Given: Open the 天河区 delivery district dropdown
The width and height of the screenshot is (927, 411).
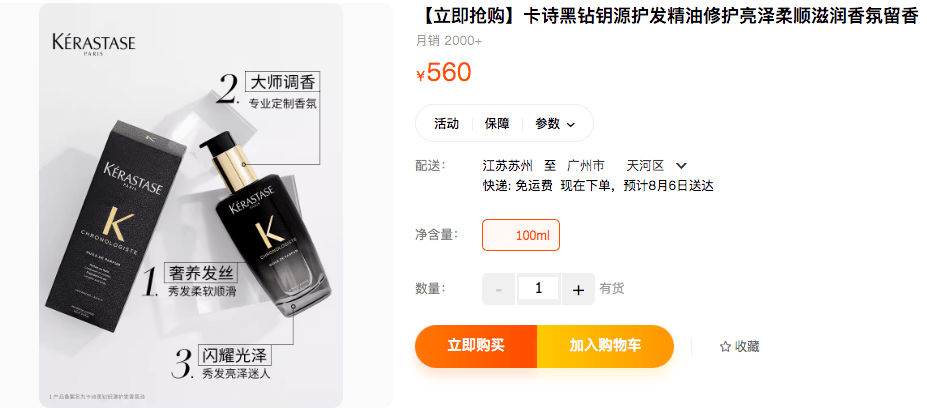Looking at the screenshot, I should point(656,166).
